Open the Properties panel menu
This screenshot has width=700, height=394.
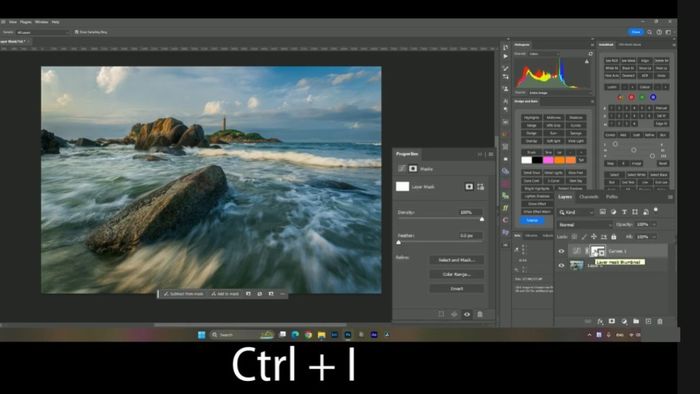[x=491, y=154]
